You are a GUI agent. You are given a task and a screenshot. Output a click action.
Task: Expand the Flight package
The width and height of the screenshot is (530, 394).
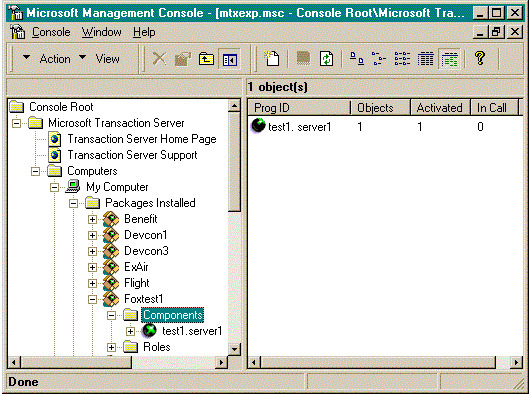pos(92,283)
